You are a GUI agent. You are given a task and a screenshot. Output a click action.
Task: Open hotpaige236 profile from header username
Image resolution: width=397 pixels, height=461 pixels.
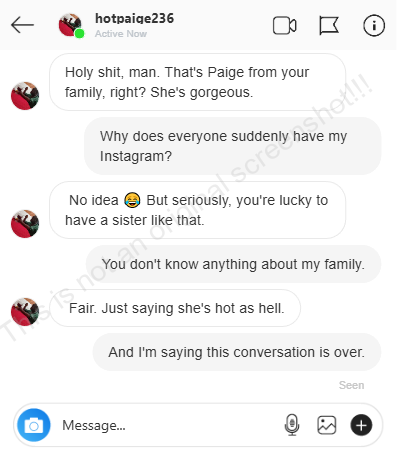point(134,18)
